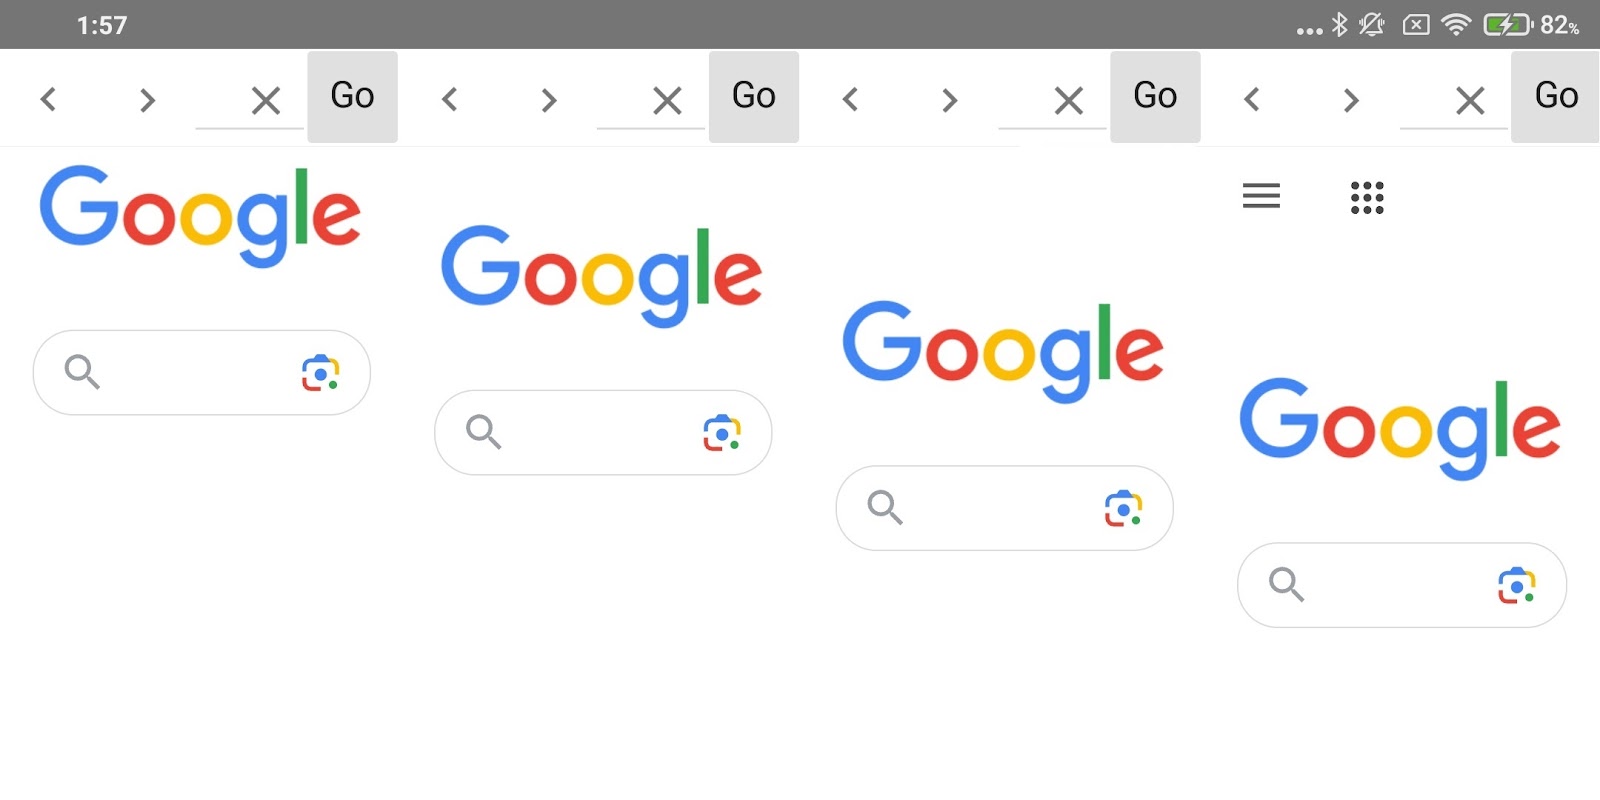Tap the Wi-Fi icon in status bar
The width and height of the screenshot is (1600, 800).
pos(1456,25)
